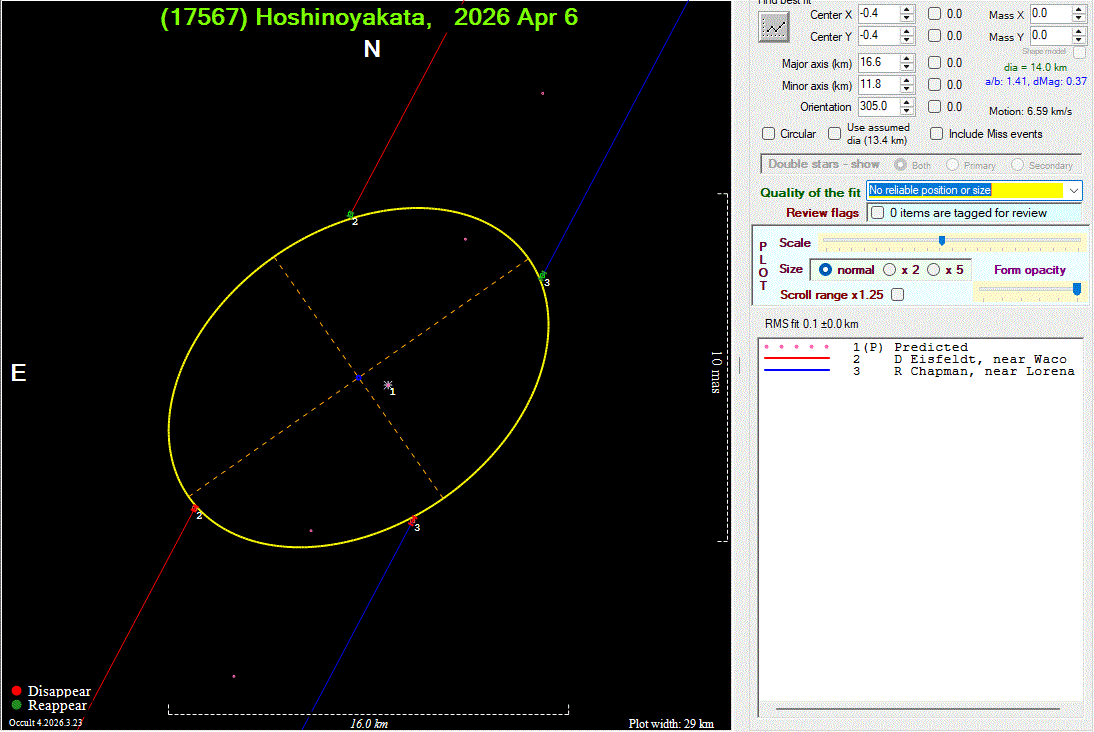Select the x 5 plot size option

pyautogui.click(x=933, y=270)
